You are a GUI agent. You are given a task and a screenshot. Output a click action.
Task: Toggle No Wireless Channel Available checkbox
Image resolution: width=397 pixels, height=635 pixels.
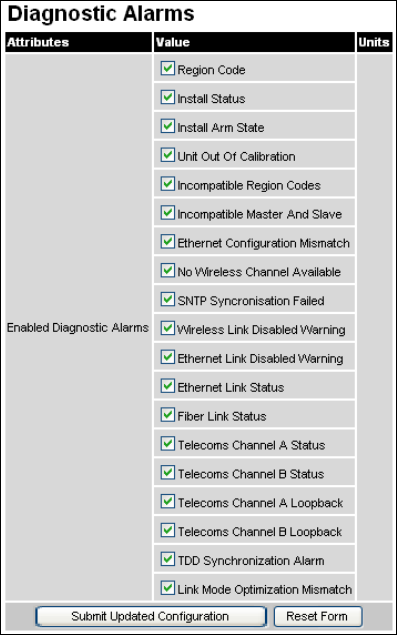pos(167,271)
